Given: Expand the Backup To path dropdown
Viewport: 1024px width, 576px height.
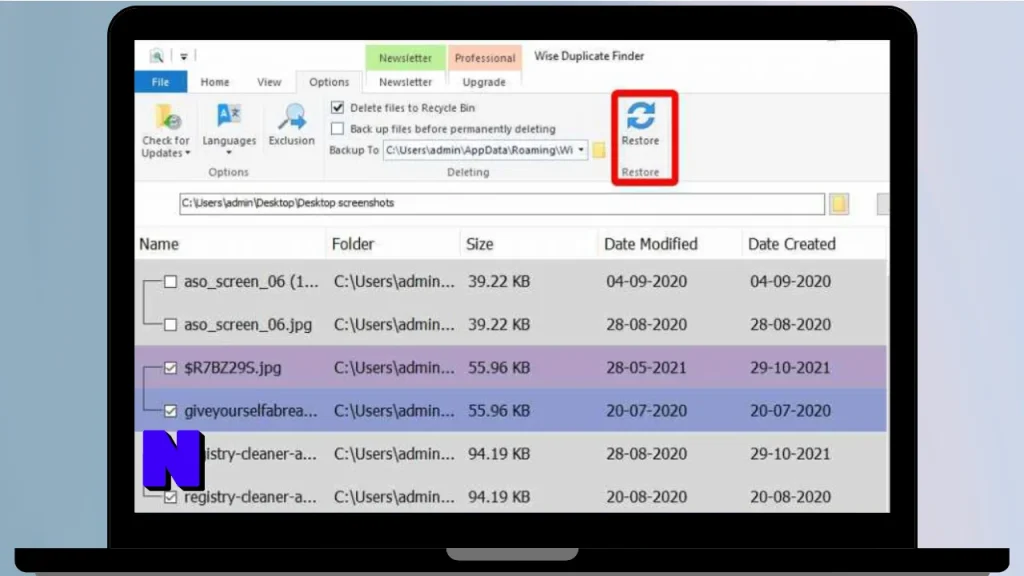Looking at the screenshot, I should pos(581,150).
